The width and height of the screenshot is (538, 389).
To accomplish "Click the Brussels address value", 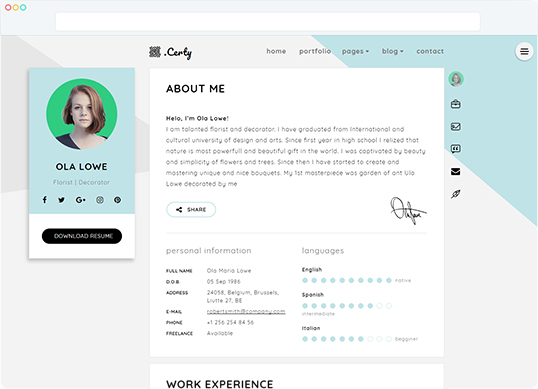I will click(243, 296).
